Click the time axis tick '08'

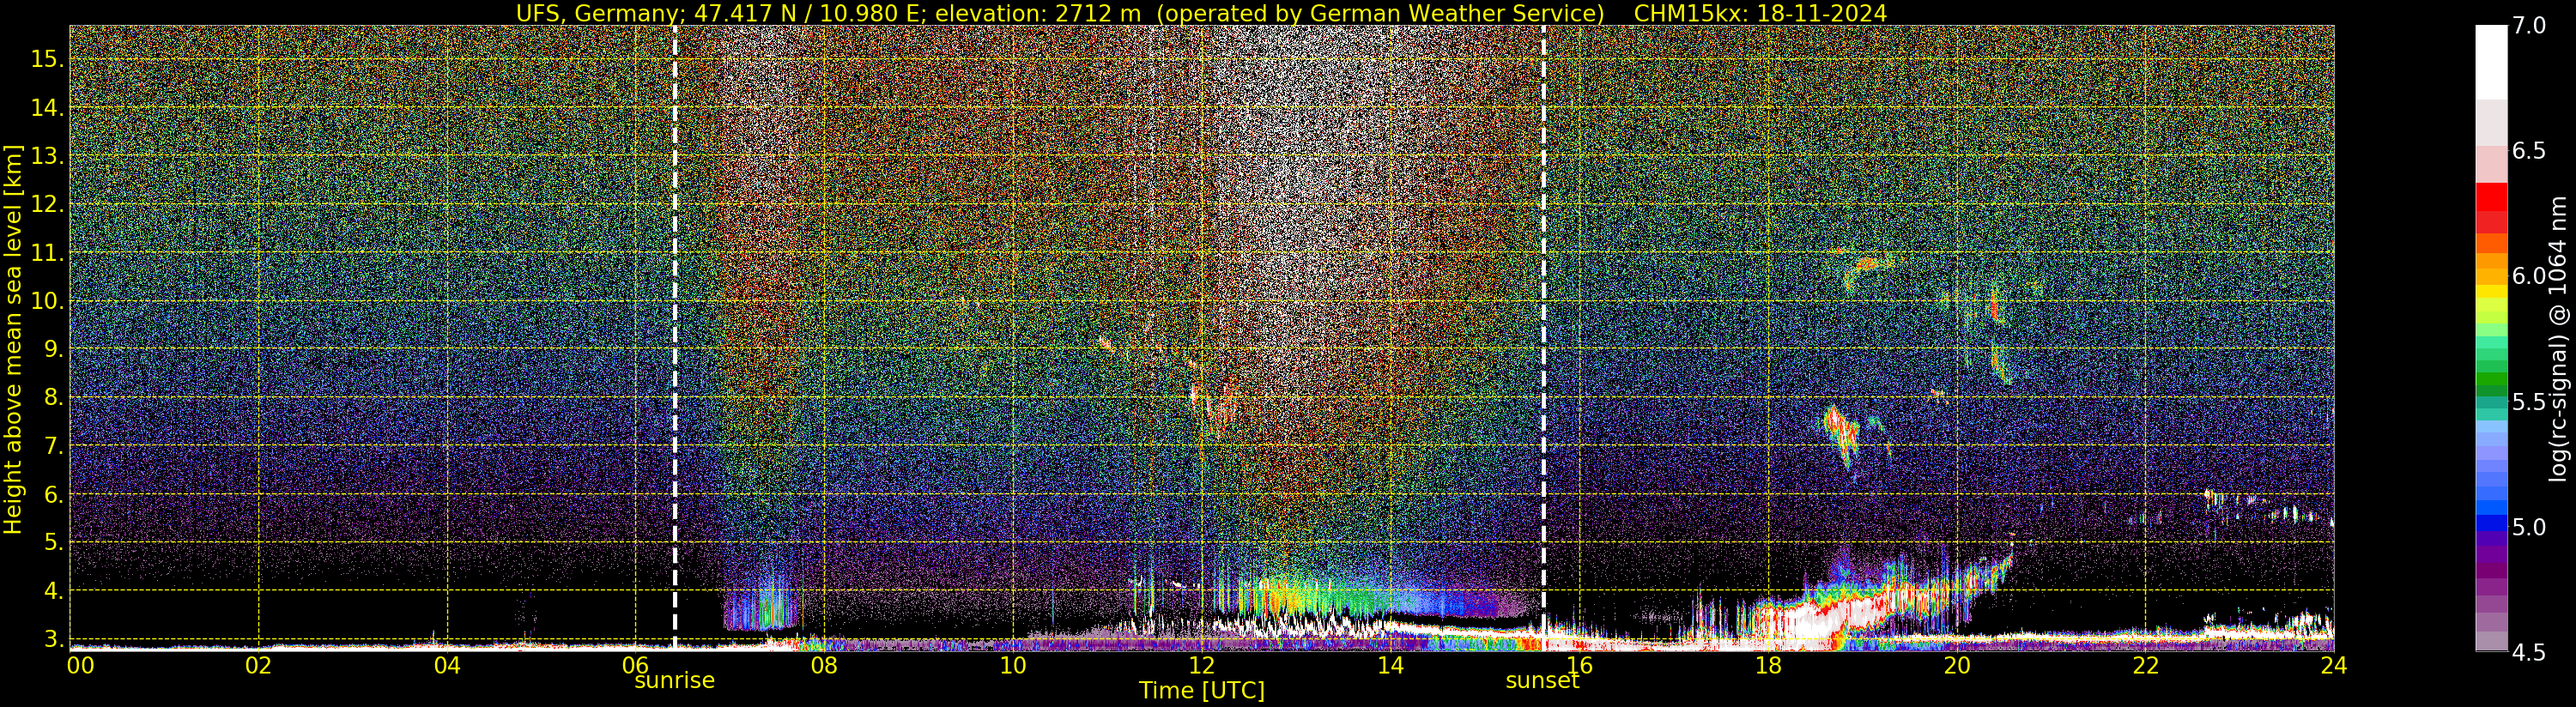[x=824, y=666]
